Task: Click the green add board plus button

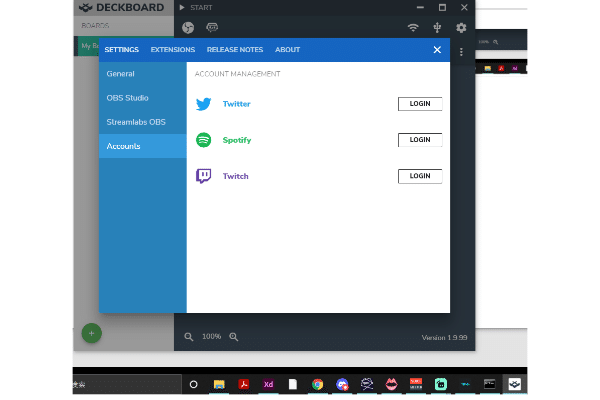Action: pos(91,333)
